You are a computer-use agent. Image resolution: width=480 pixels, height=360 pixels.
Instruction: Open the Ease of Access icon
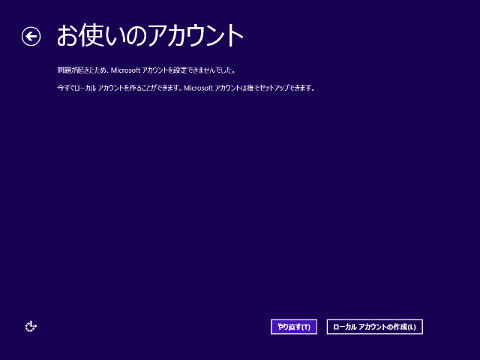point(31,326)
